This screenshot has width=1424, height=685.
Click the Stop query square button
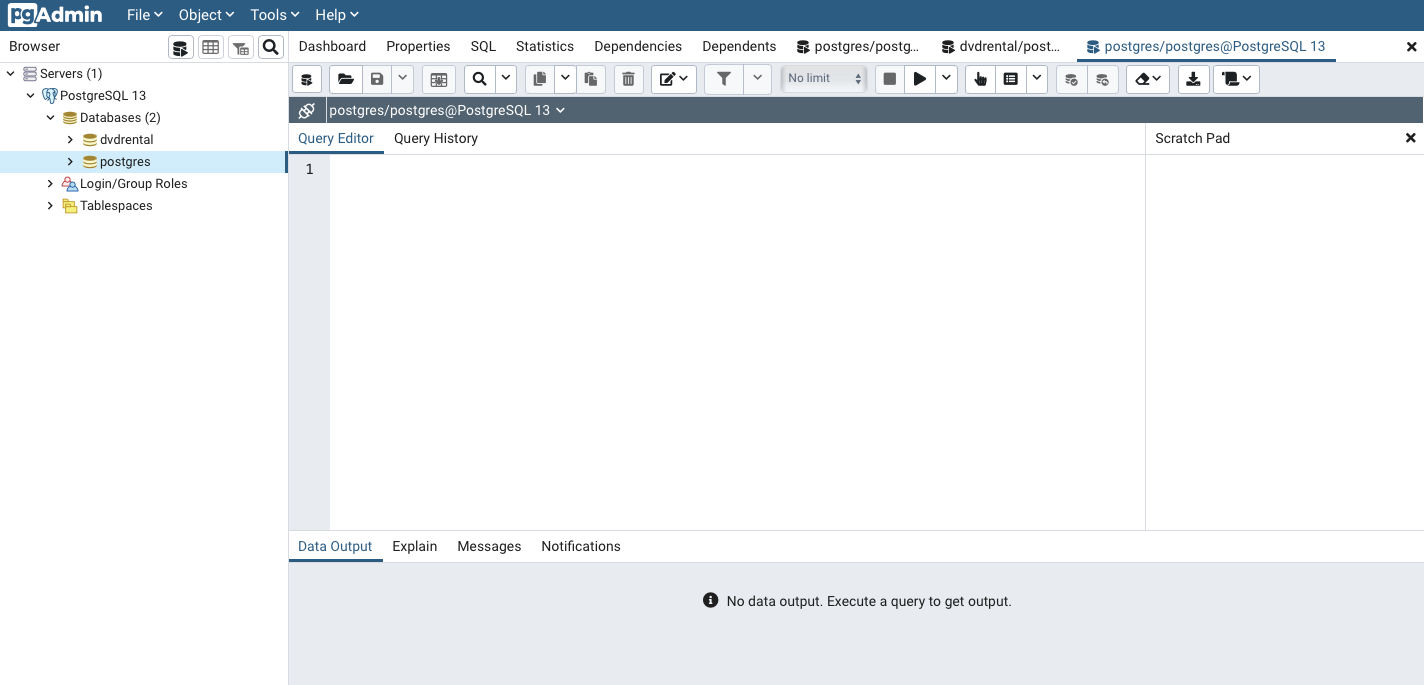click(890, 79)
